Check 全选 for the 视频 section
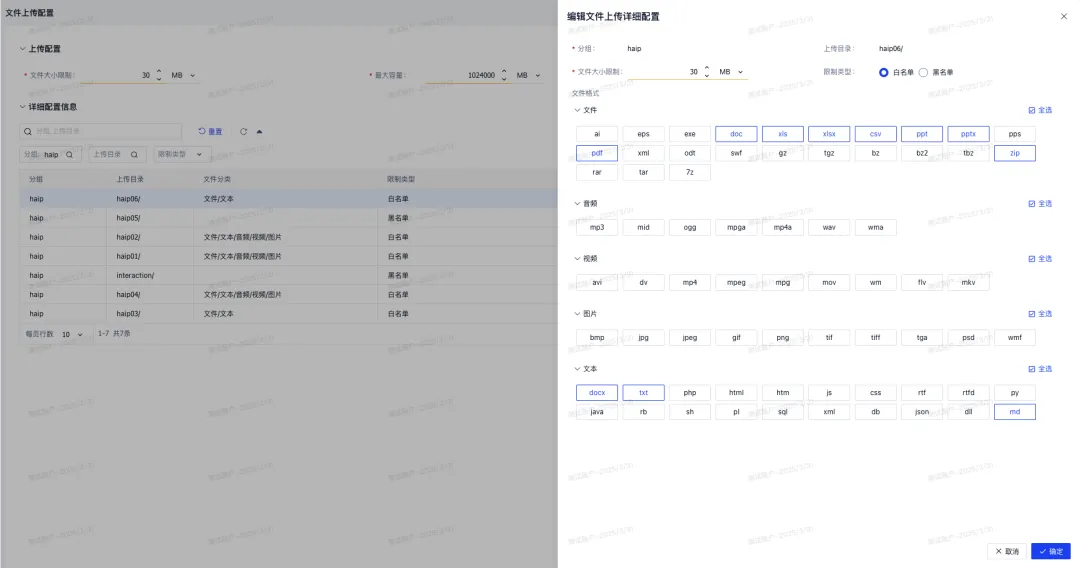 1040,259
